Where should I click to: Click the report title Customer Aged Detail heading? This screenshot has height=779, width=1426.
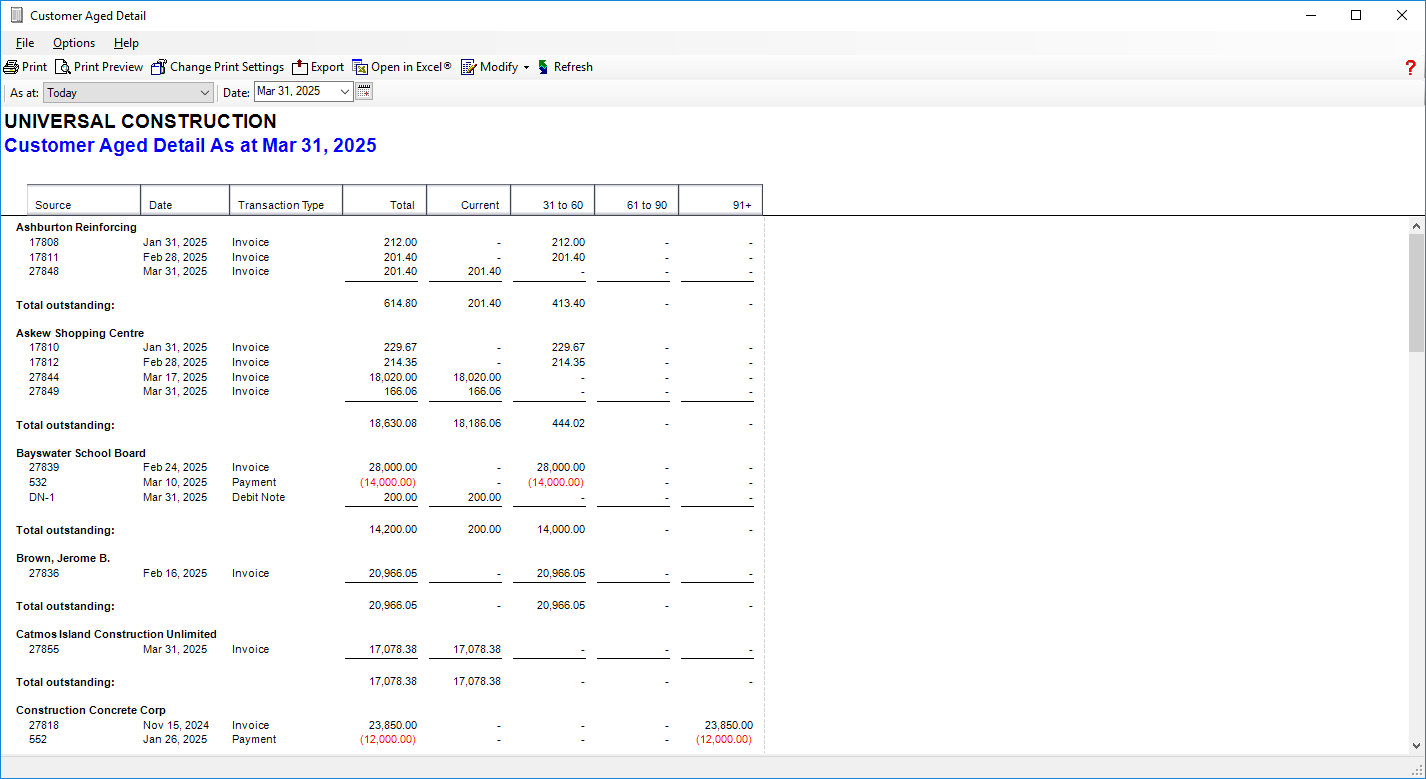click(190, 145)
